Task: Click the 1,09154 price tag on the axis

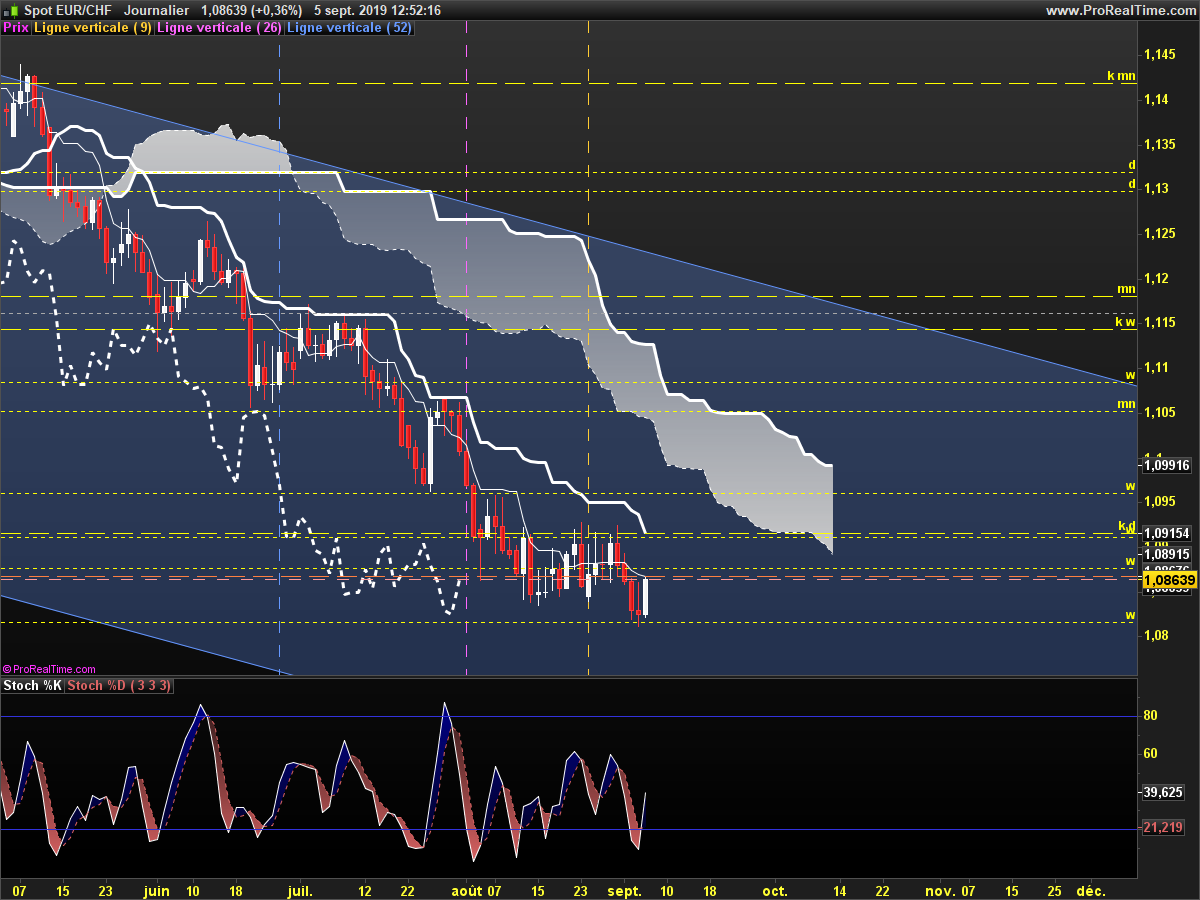Action: (1166, 534)
